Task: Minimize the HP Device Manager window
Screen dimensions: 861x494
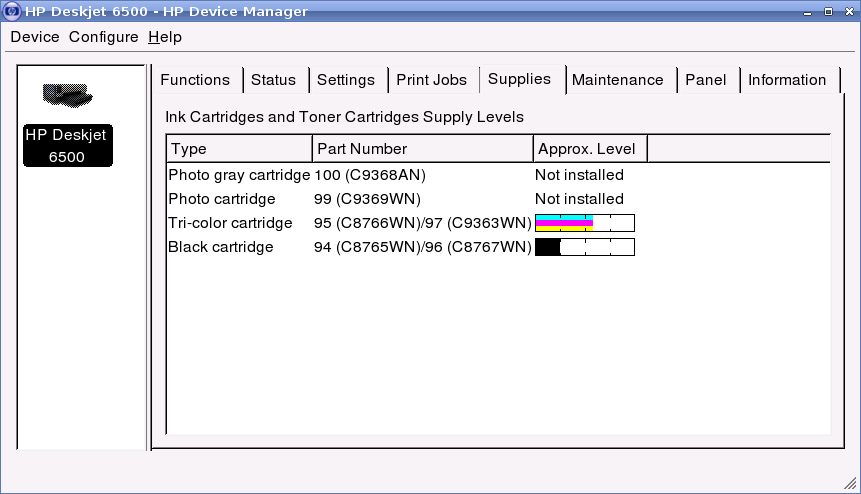Action: pos(807,12)
